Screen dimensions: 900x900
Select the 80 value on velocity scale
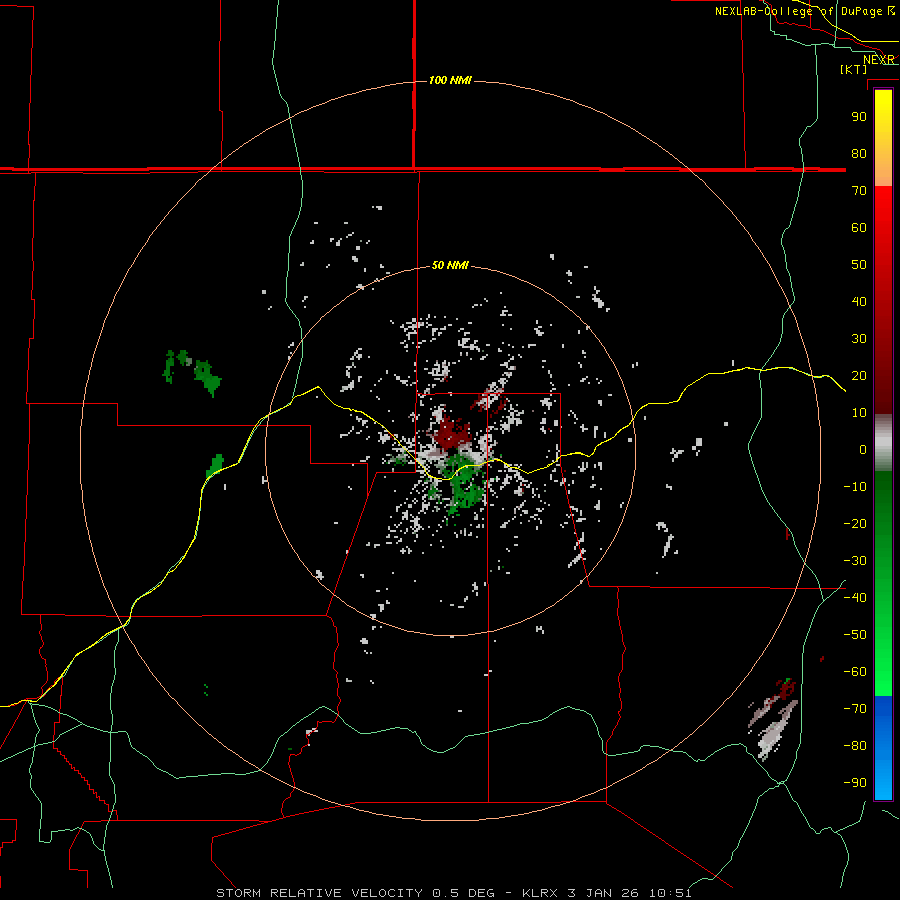coord(859,153)
